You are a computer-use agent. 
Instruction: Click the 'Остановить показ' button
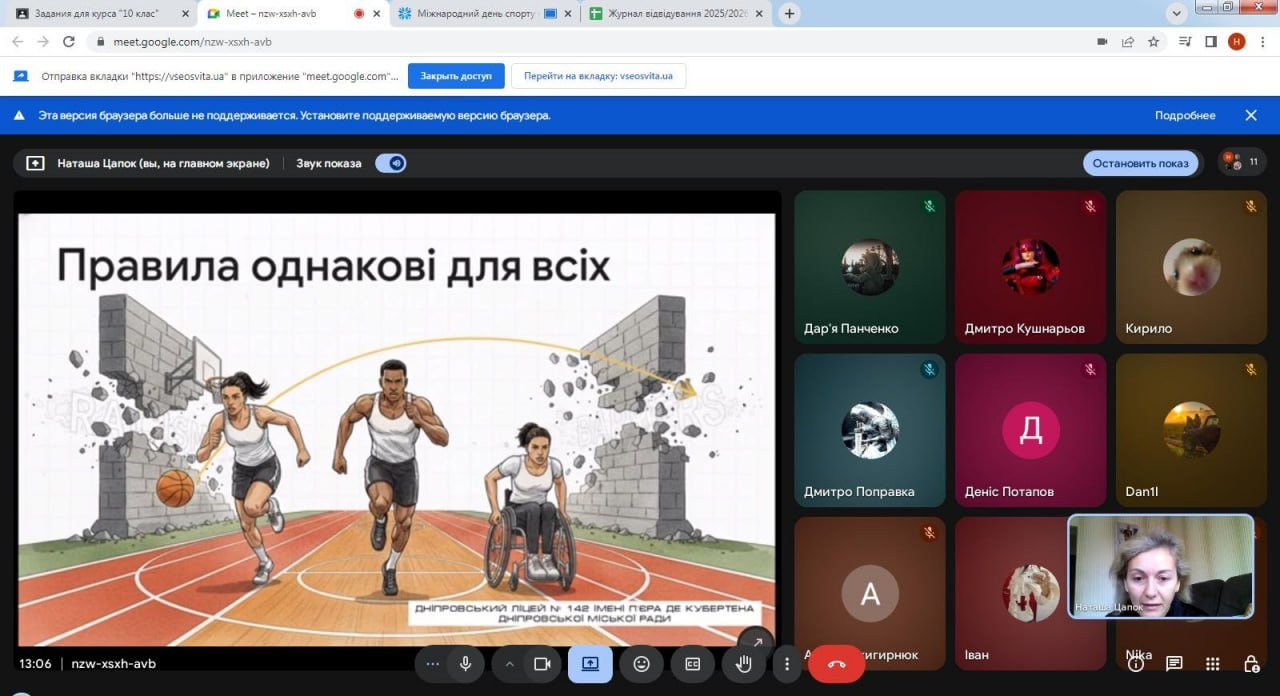click(1140, 163)
